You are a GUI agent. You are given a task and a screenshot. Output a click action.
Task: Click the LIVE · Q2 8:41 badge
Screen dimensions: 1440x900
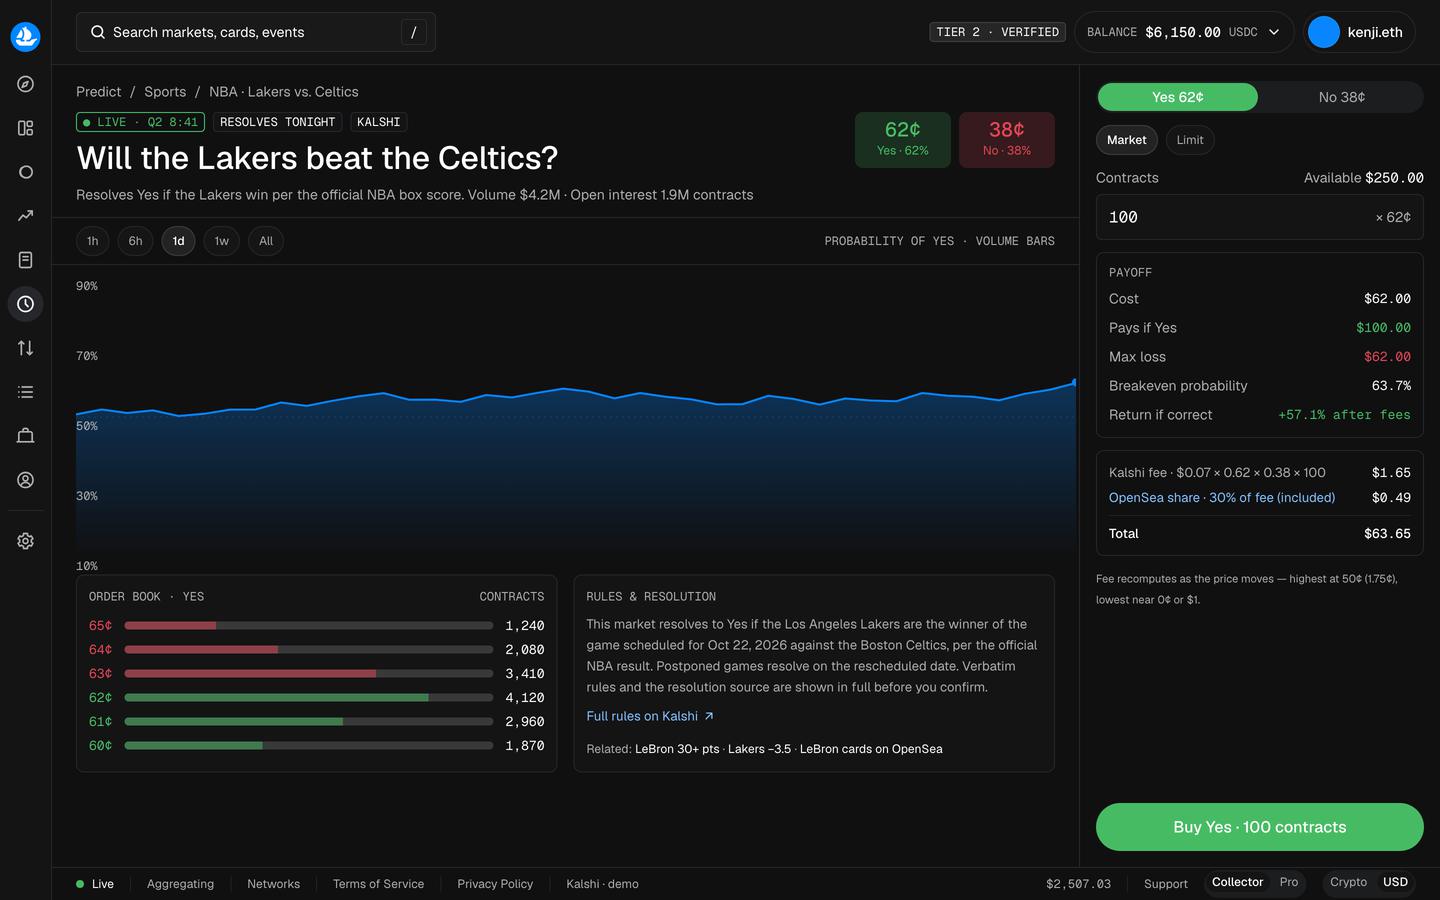click(x=141, y=122)
